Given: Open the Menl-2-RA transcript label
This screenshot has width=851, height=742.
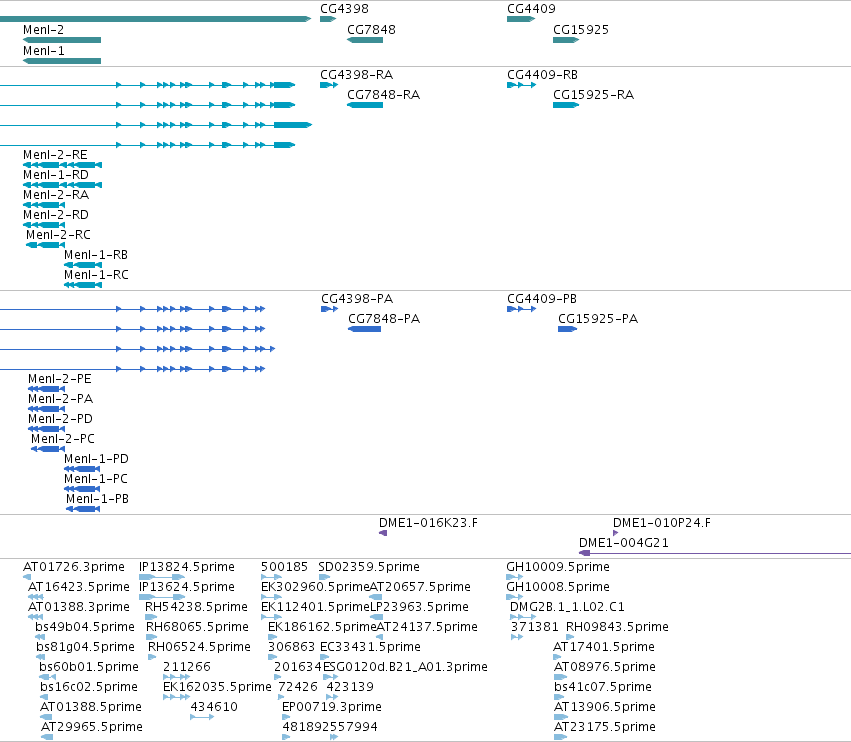Looking at the screenshot, I should pos(56,194).
